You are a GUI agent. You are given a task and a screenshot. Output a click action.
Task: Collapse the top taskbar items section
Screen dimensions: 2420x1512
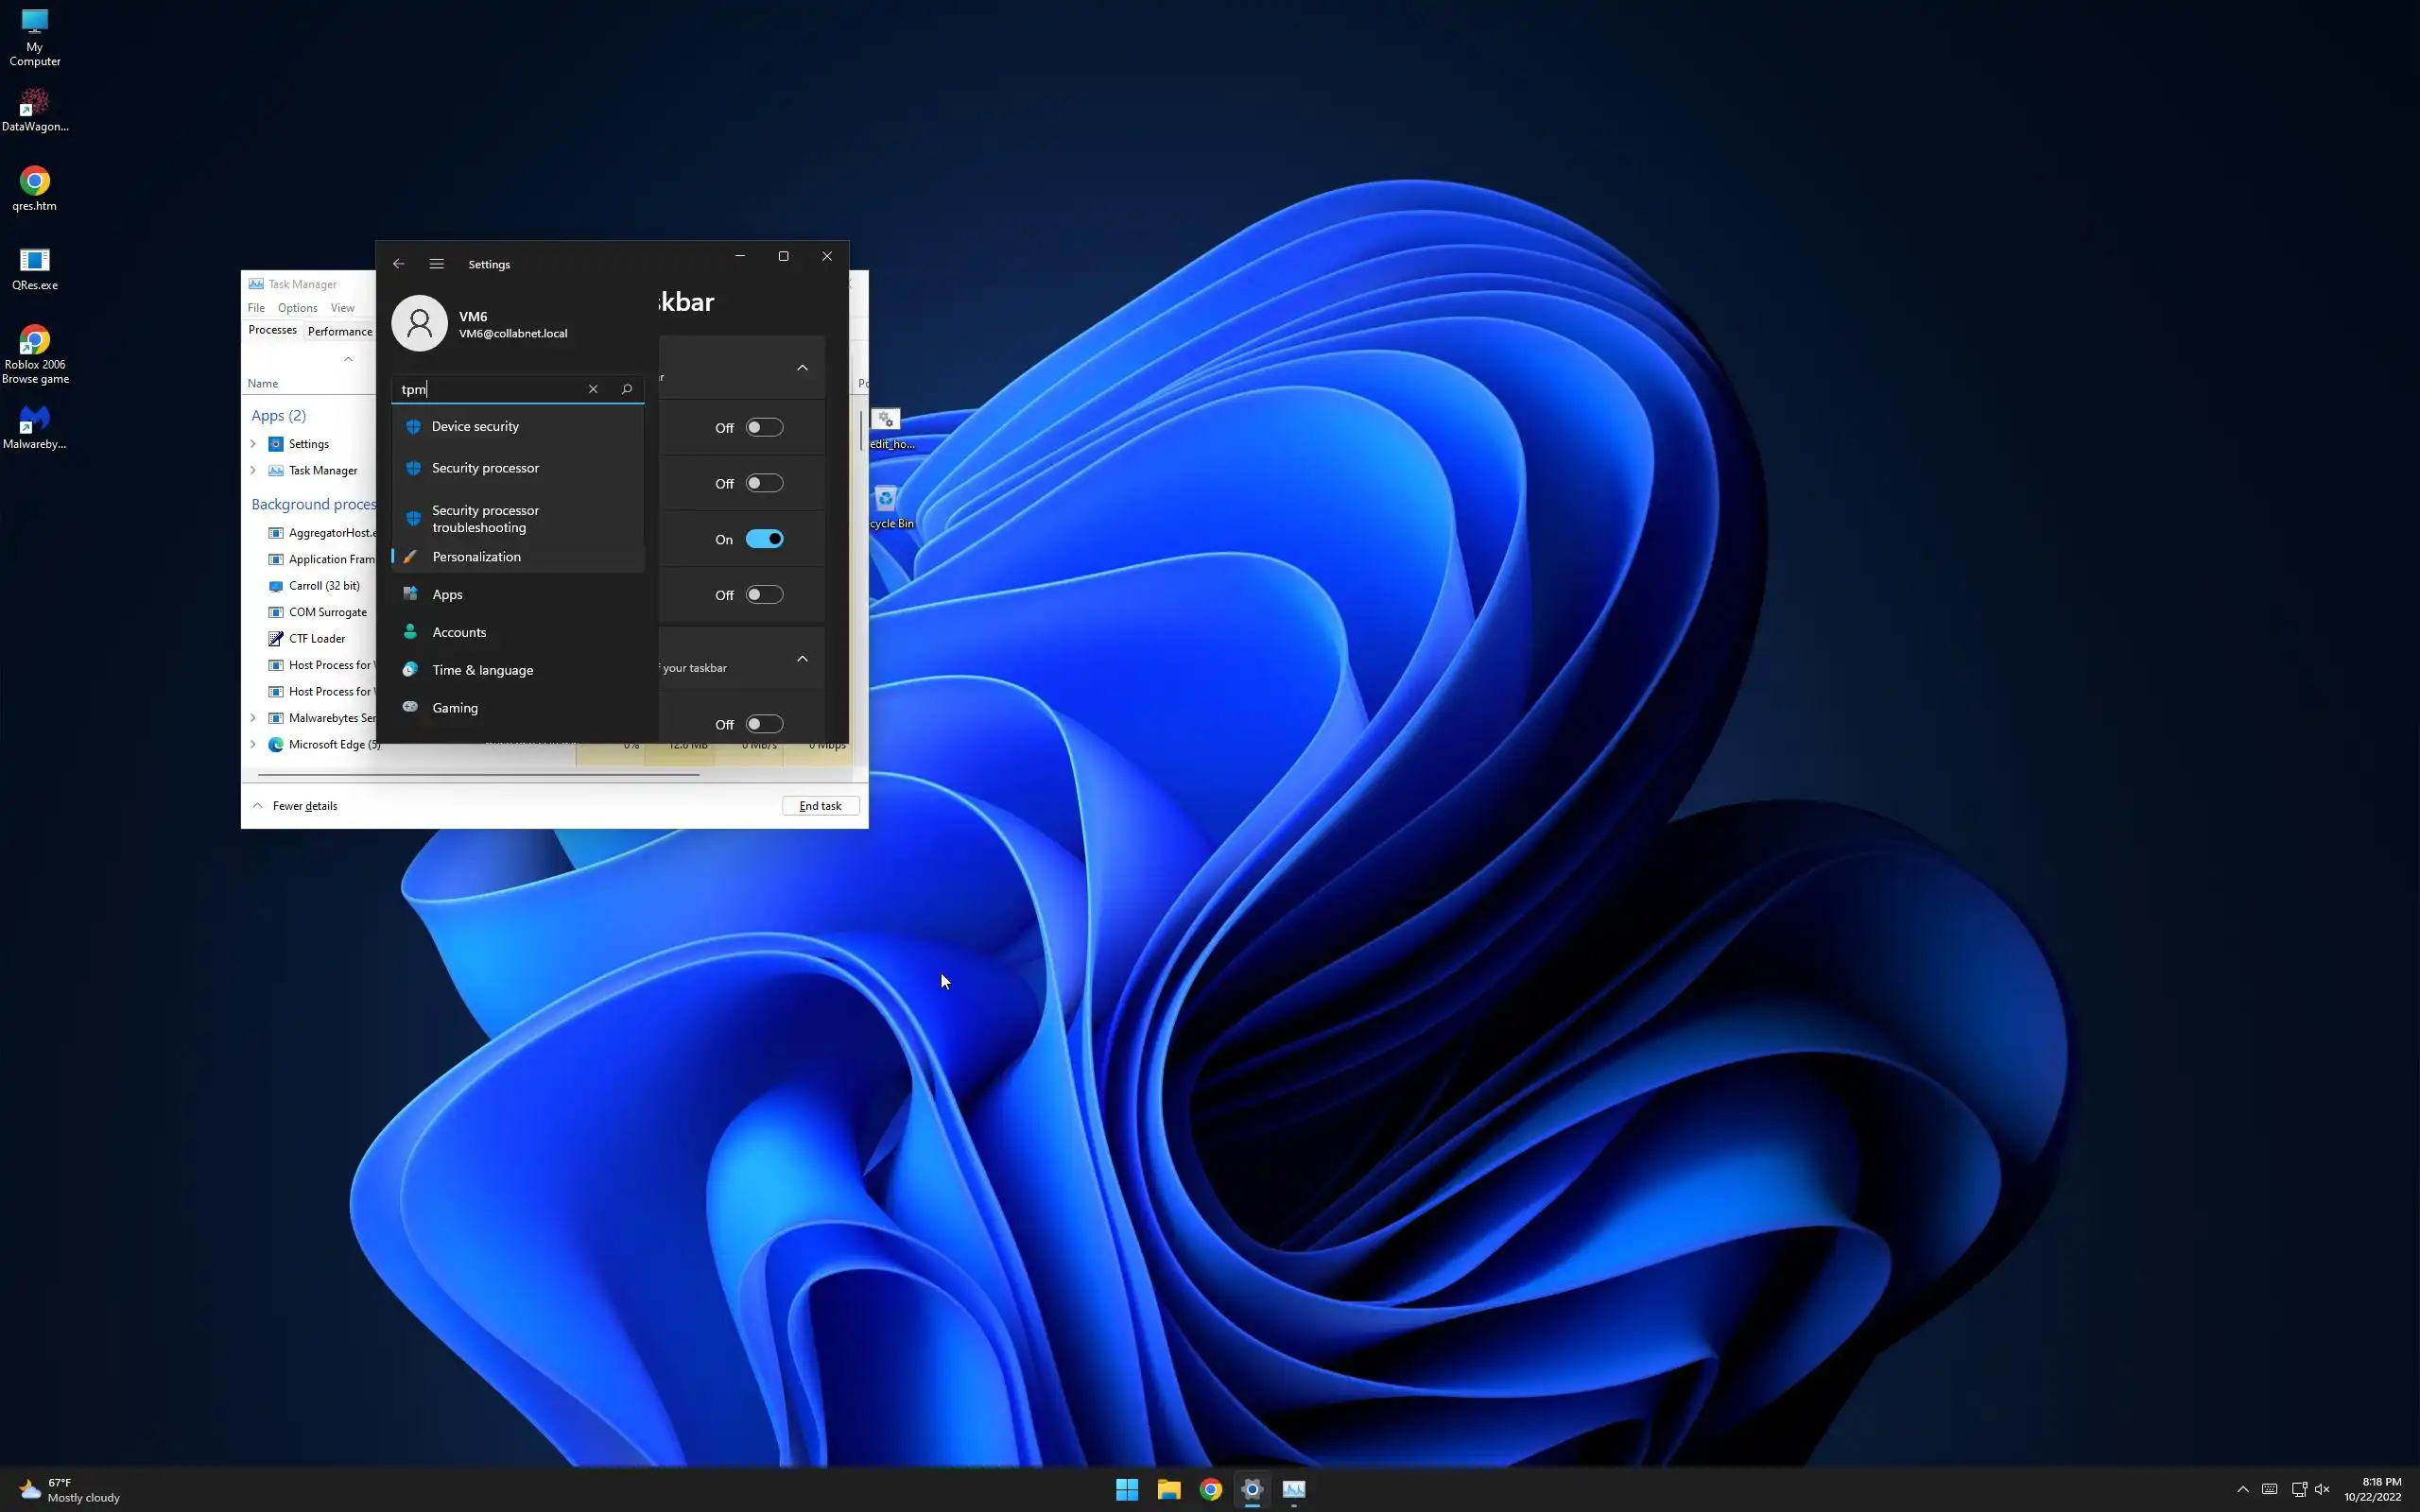pyautogui.click(x=802, y=368)
